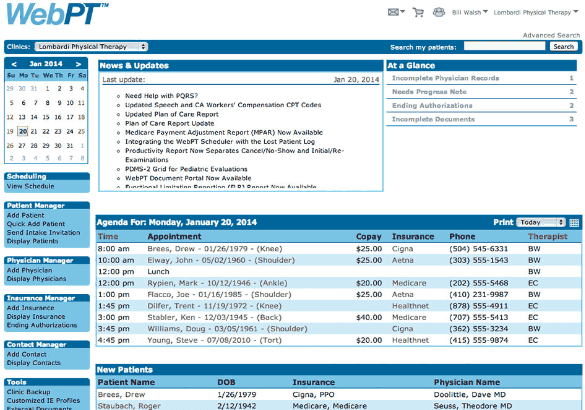Select January 20 in the calendar

[23, 131]
